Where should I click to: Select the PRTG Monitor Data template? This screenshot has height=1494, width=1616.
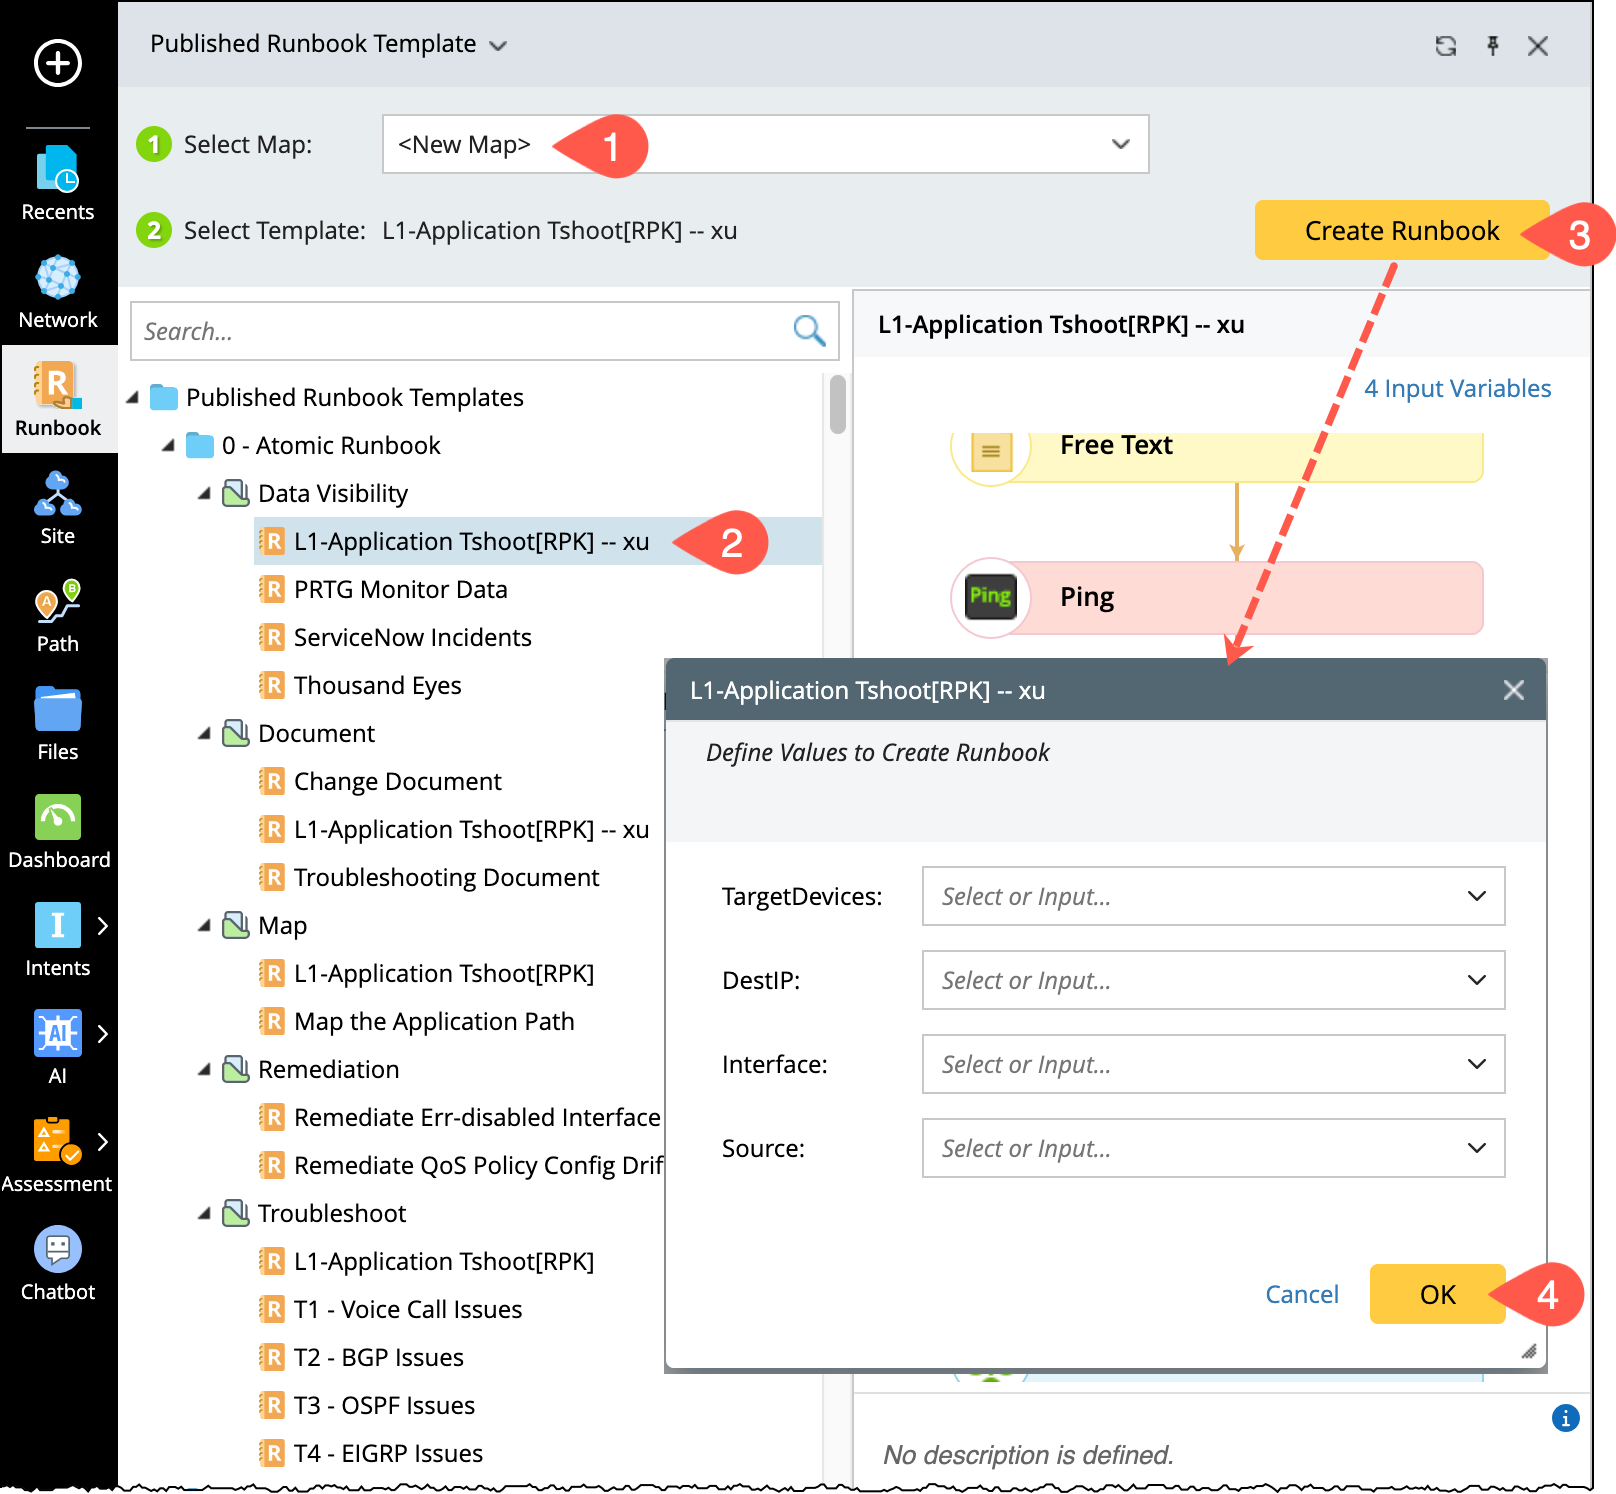pyautogui.click(x=400, y=590)
